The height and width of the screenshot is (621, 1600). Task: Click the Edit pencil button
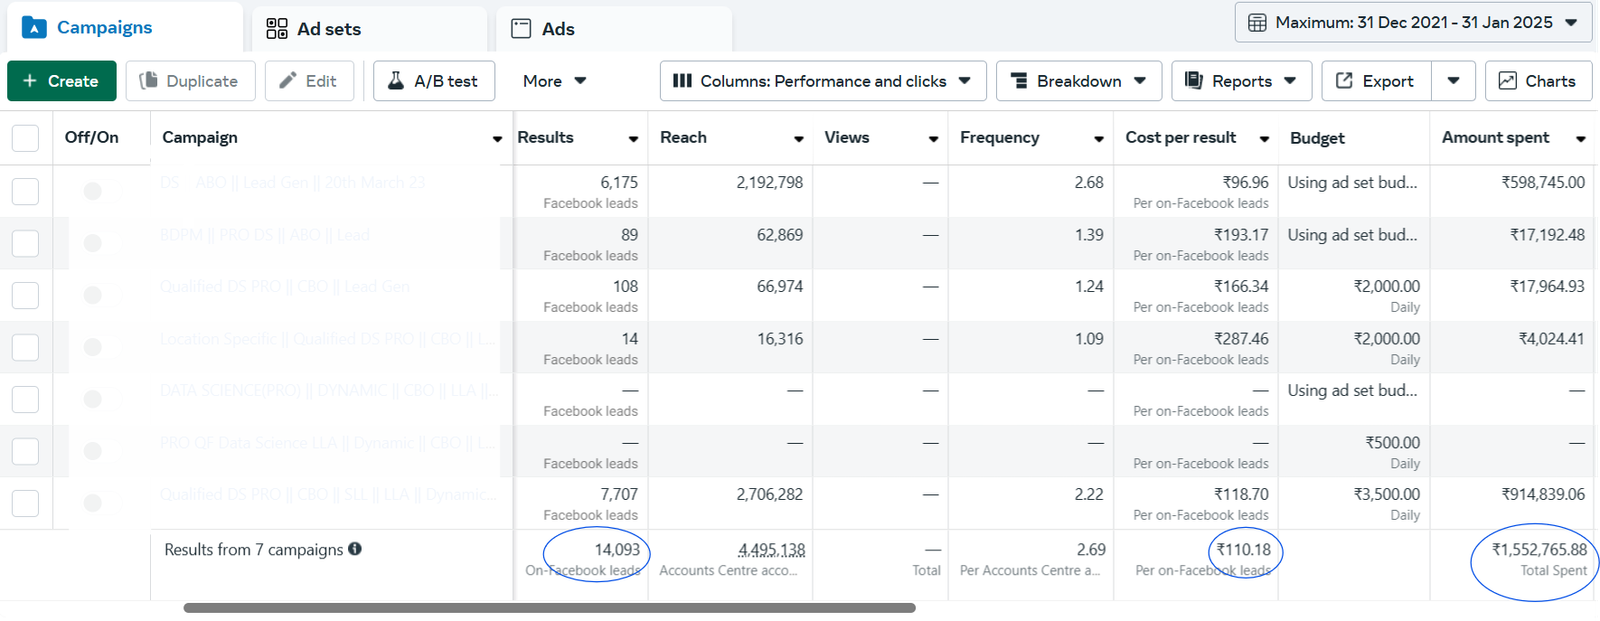tap(309, 81)
